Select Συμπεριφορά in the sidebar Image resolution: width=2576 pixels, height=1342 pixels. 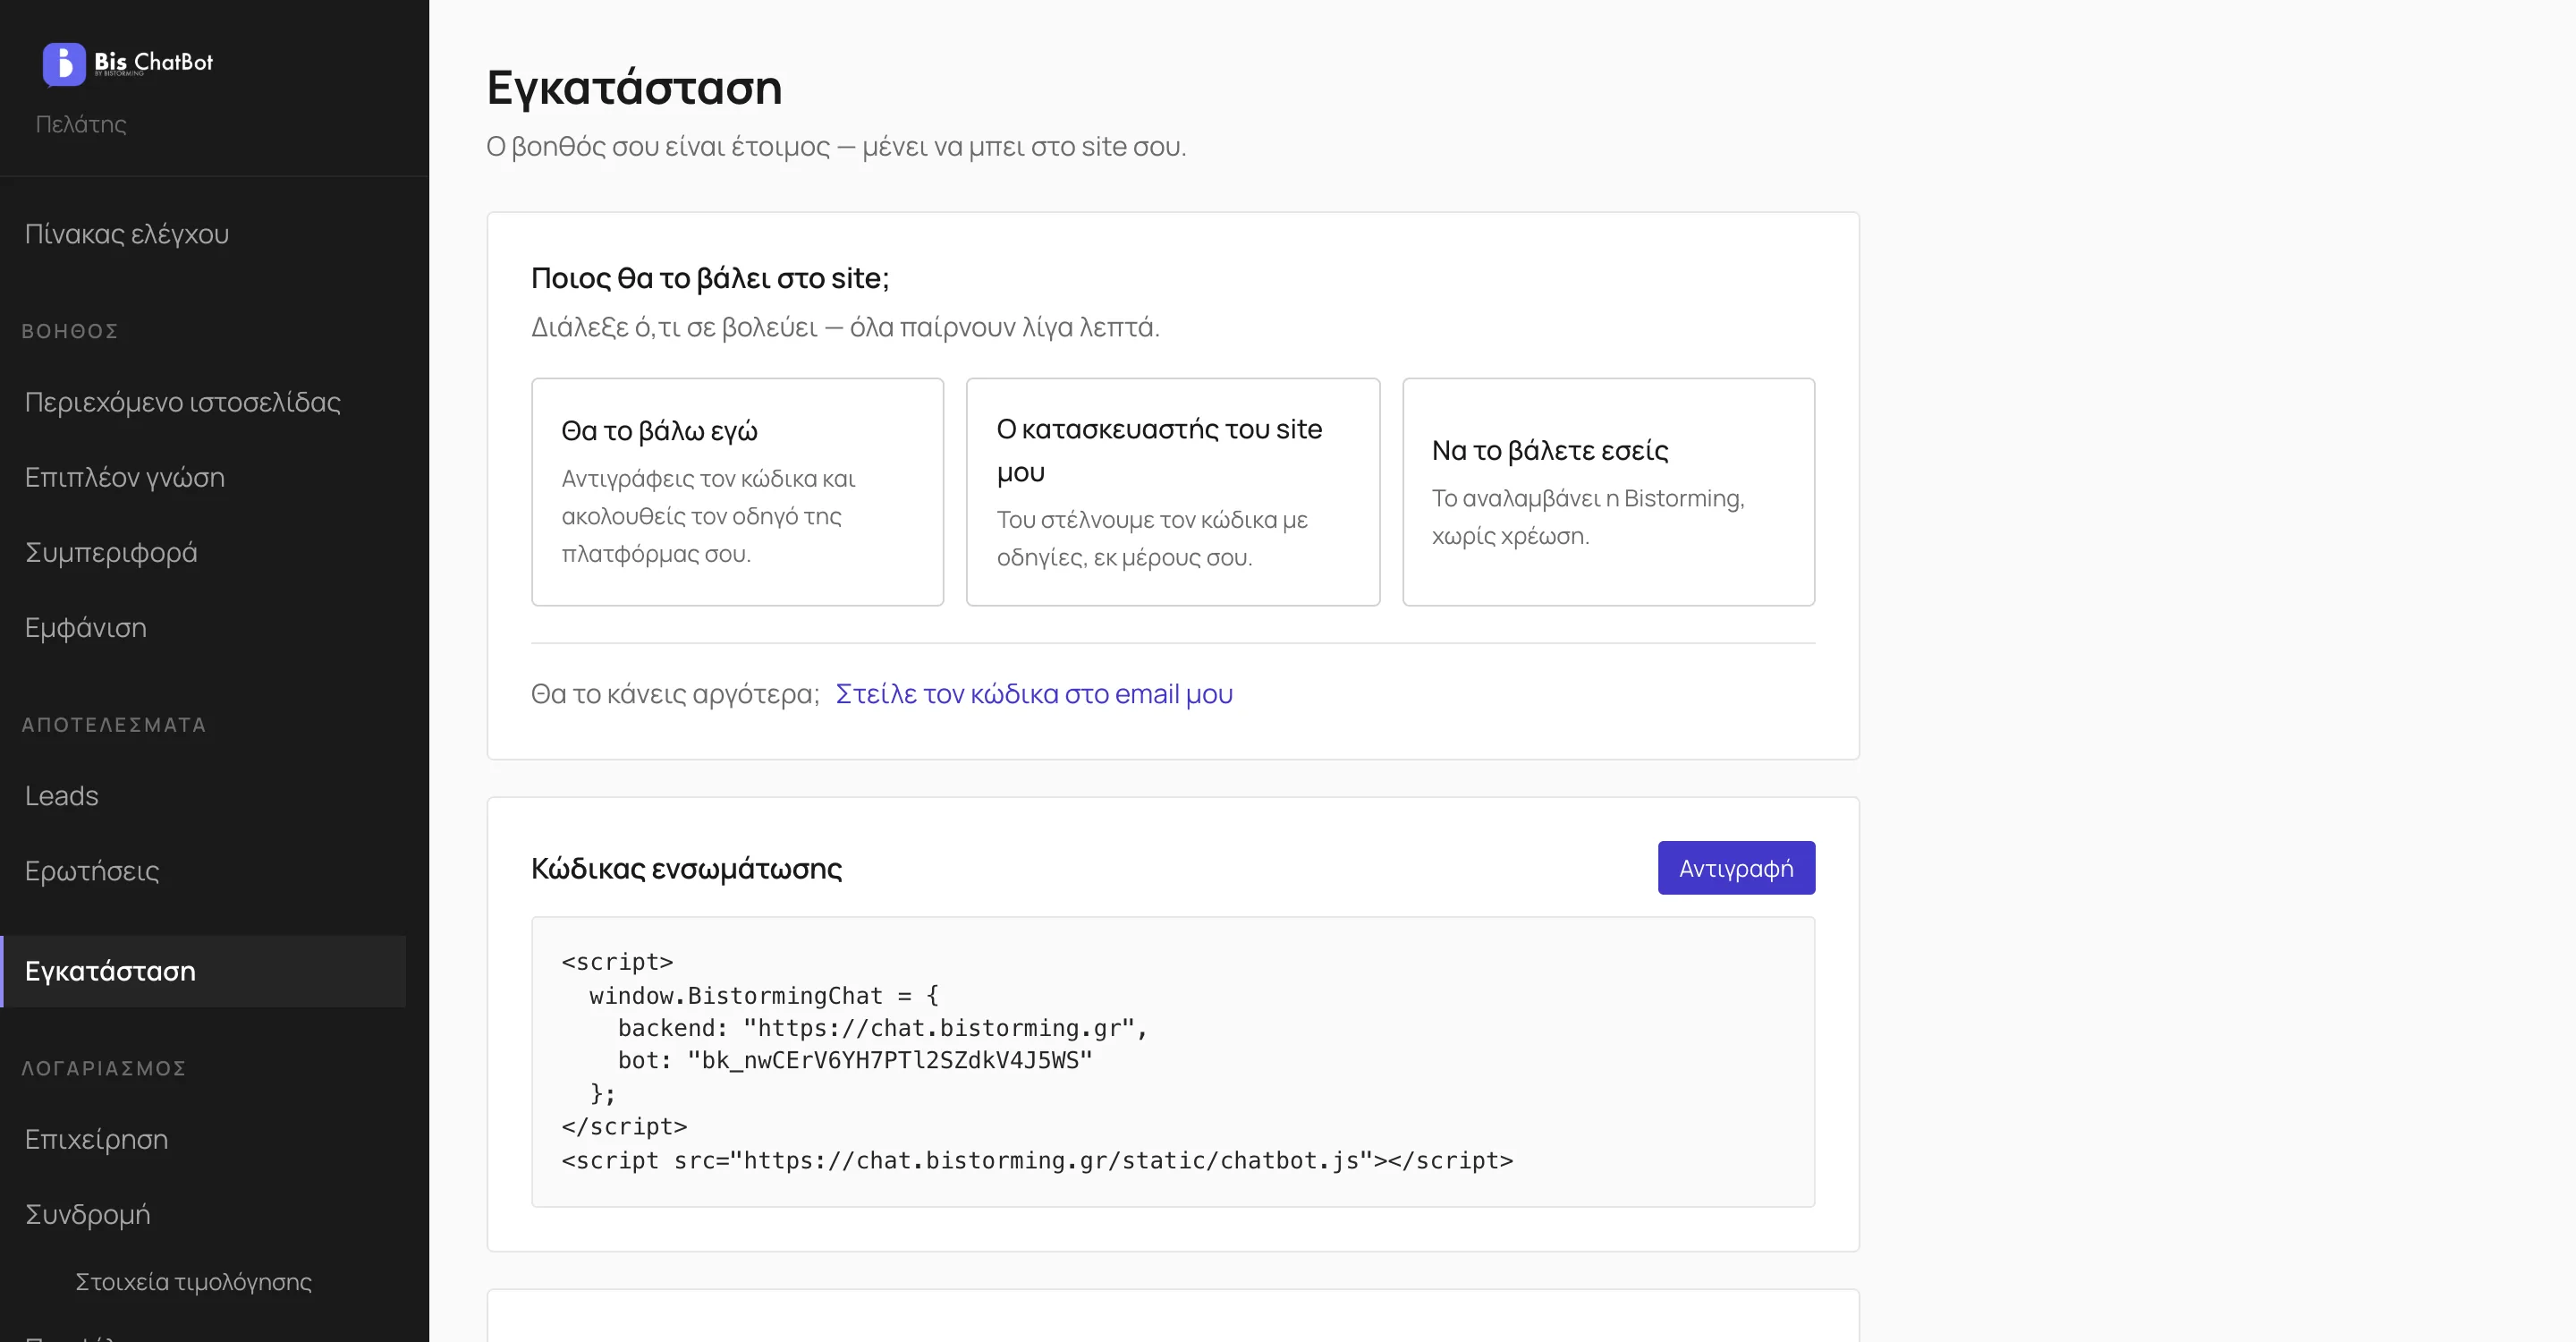[111, 552]
